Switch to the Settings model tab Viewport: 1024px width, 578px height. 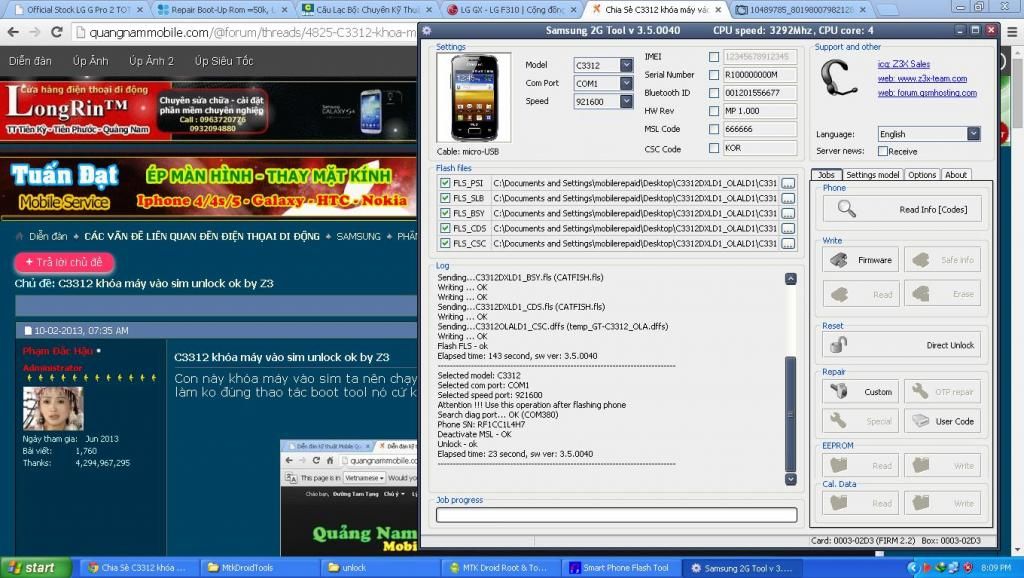click(872, 175)
